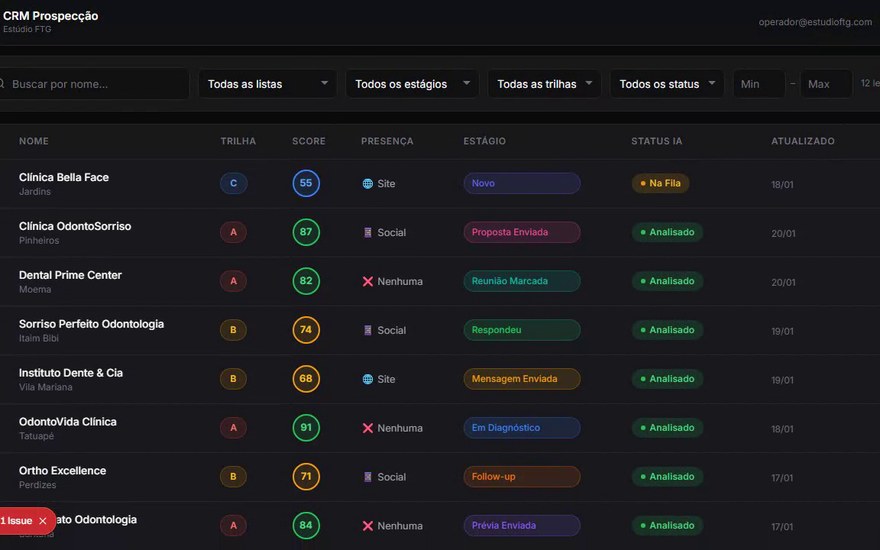Dismiss the 1 Issue badge with its X
The image size is (880, 550).
(x=43, y=521)
